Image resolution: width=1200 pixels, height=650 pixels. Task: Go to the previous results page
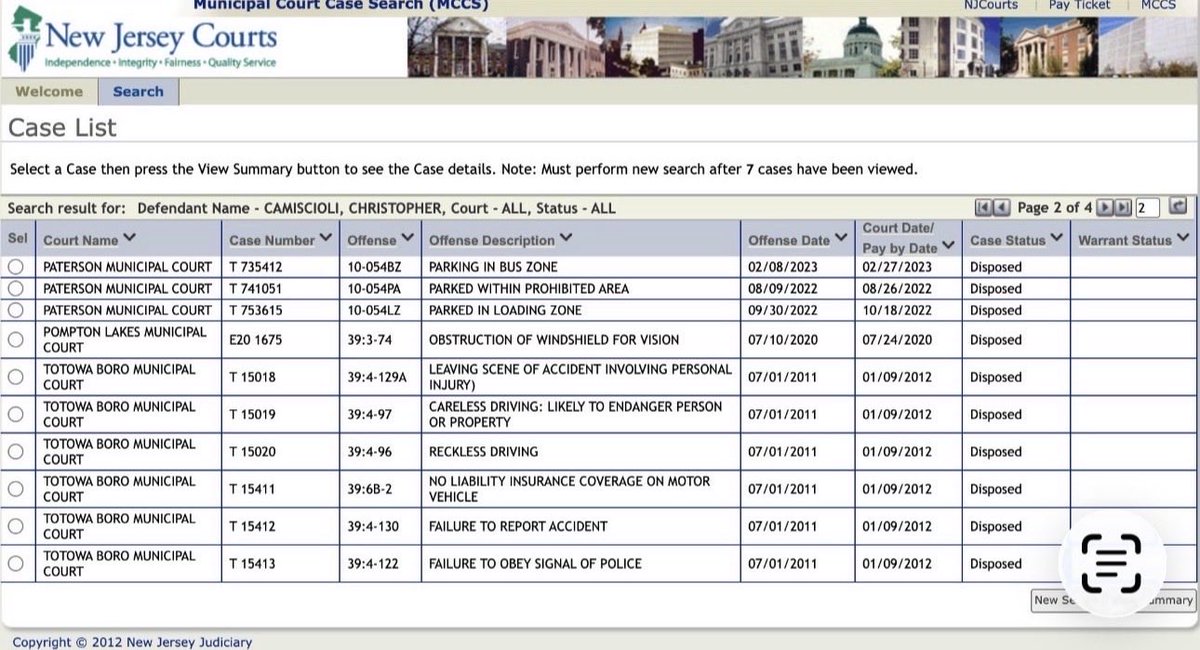(1002, 207)
